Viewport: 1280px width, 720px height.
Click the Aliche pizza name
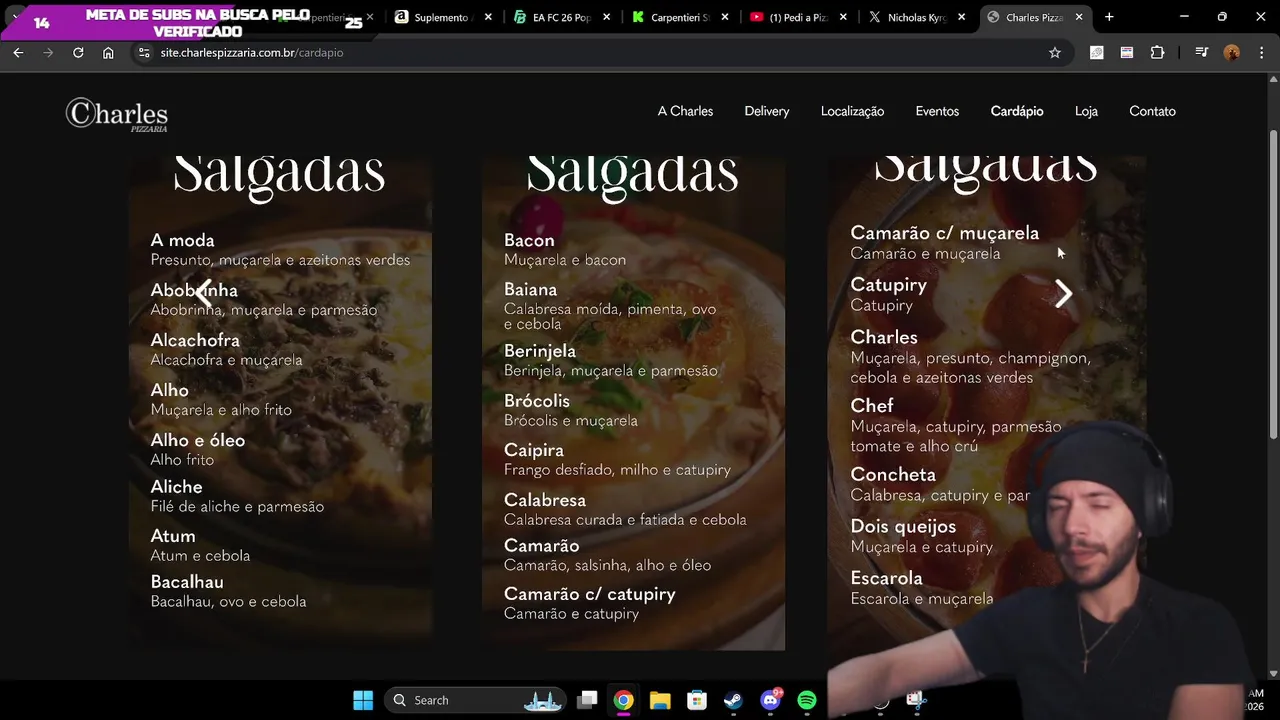pyautogui.click(x=176, y=487)
